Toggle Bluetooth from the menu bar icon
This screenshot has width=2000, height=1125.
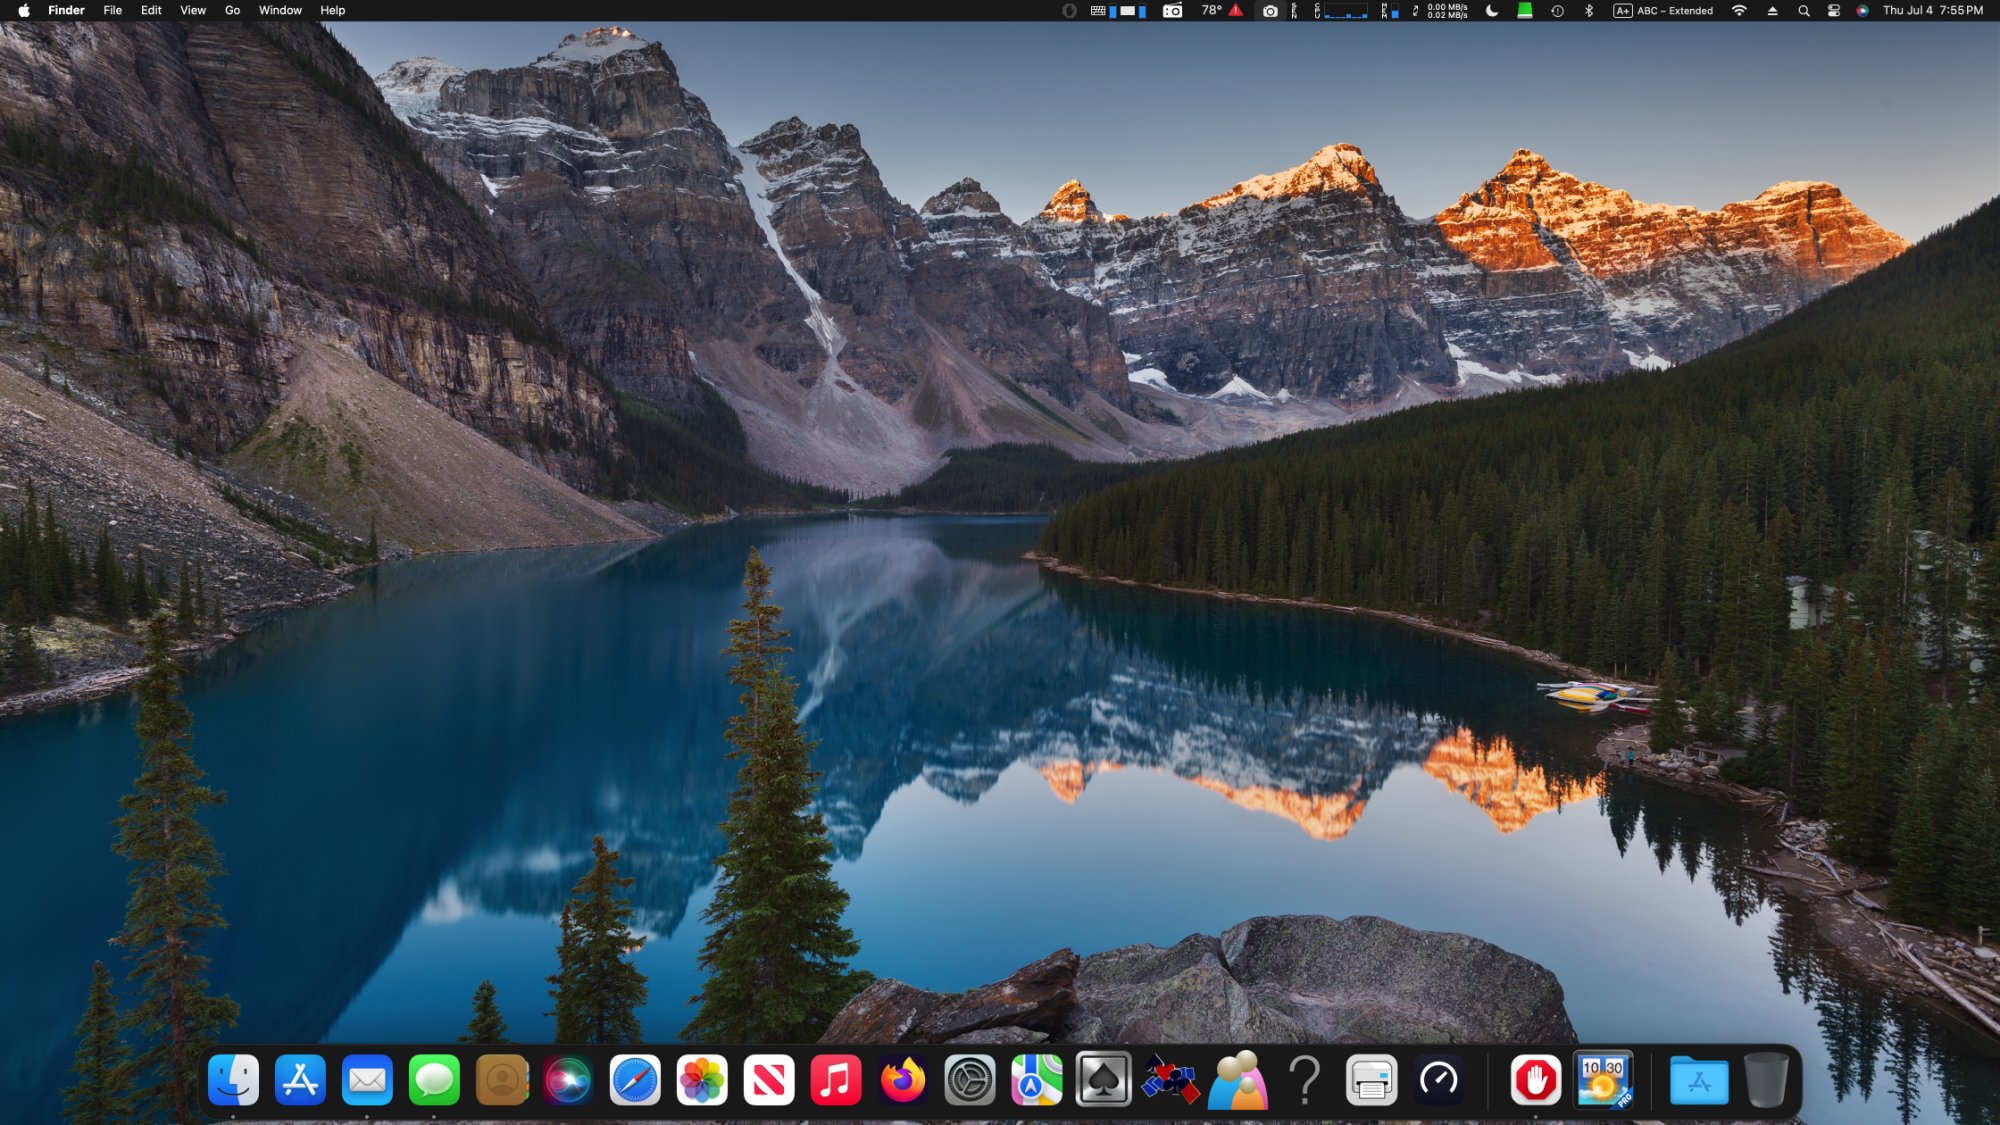(1588, 11)
